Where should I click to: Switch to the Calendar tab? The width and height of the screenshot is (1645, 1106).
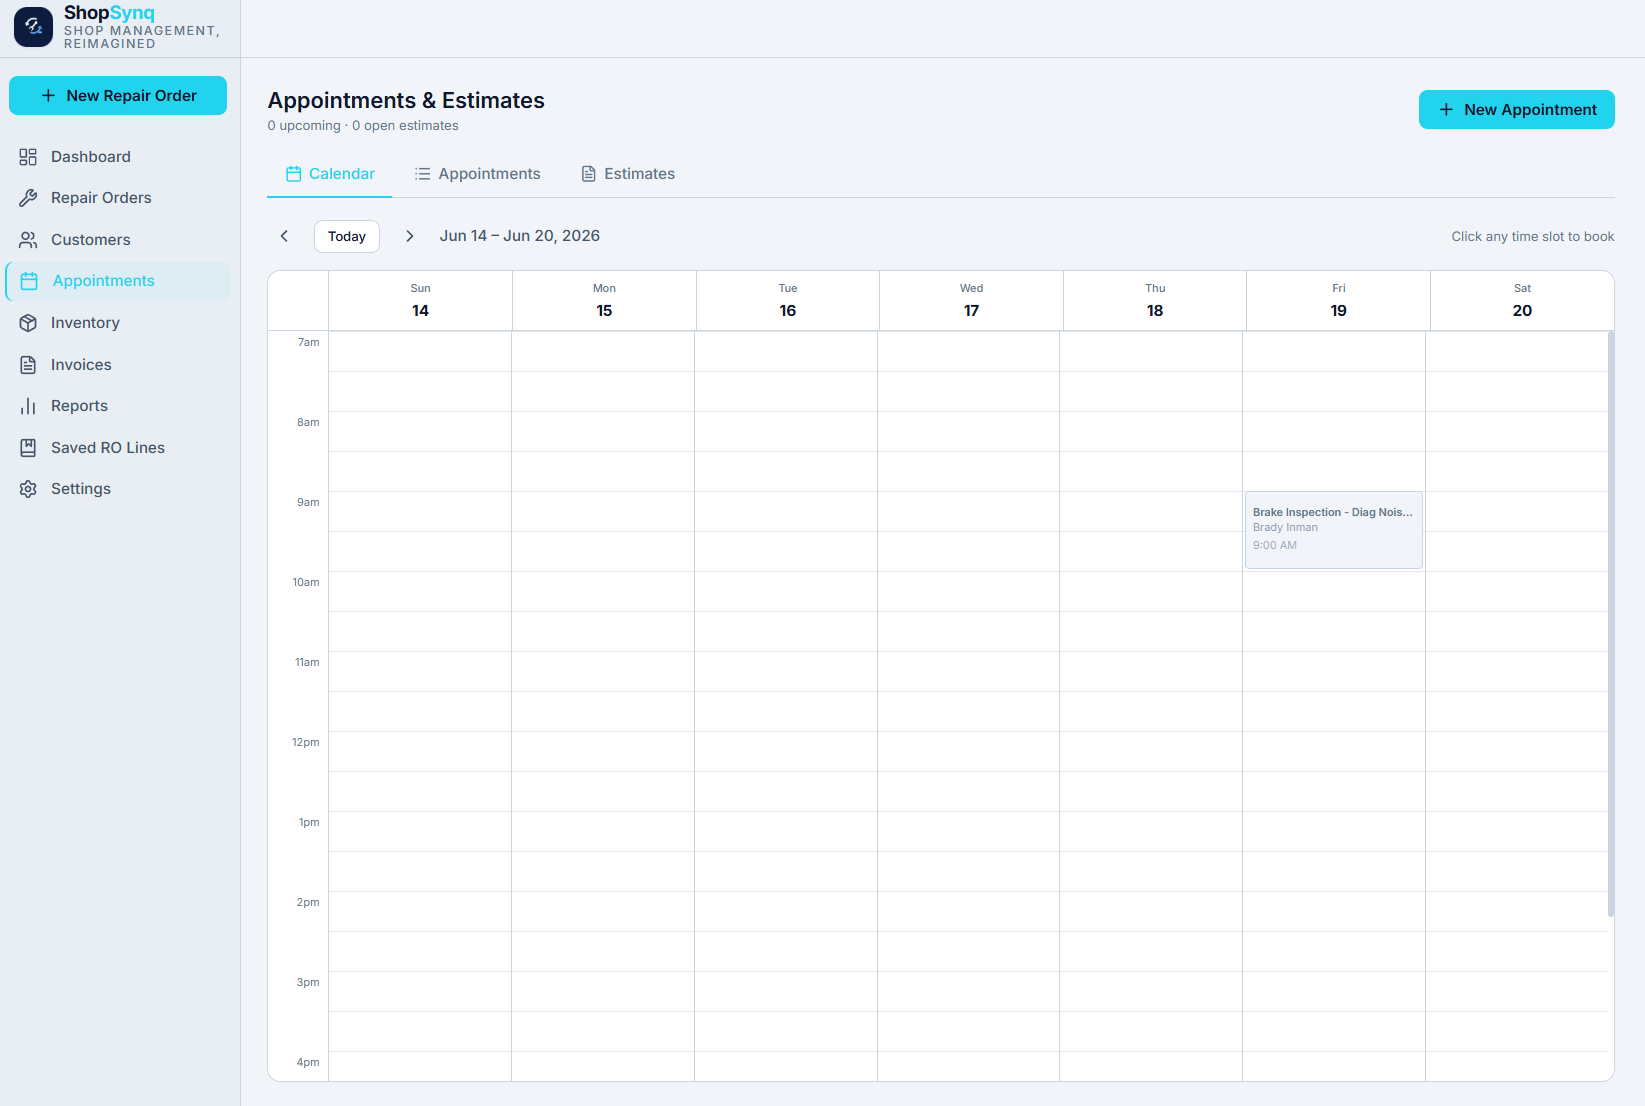[330, 174]
